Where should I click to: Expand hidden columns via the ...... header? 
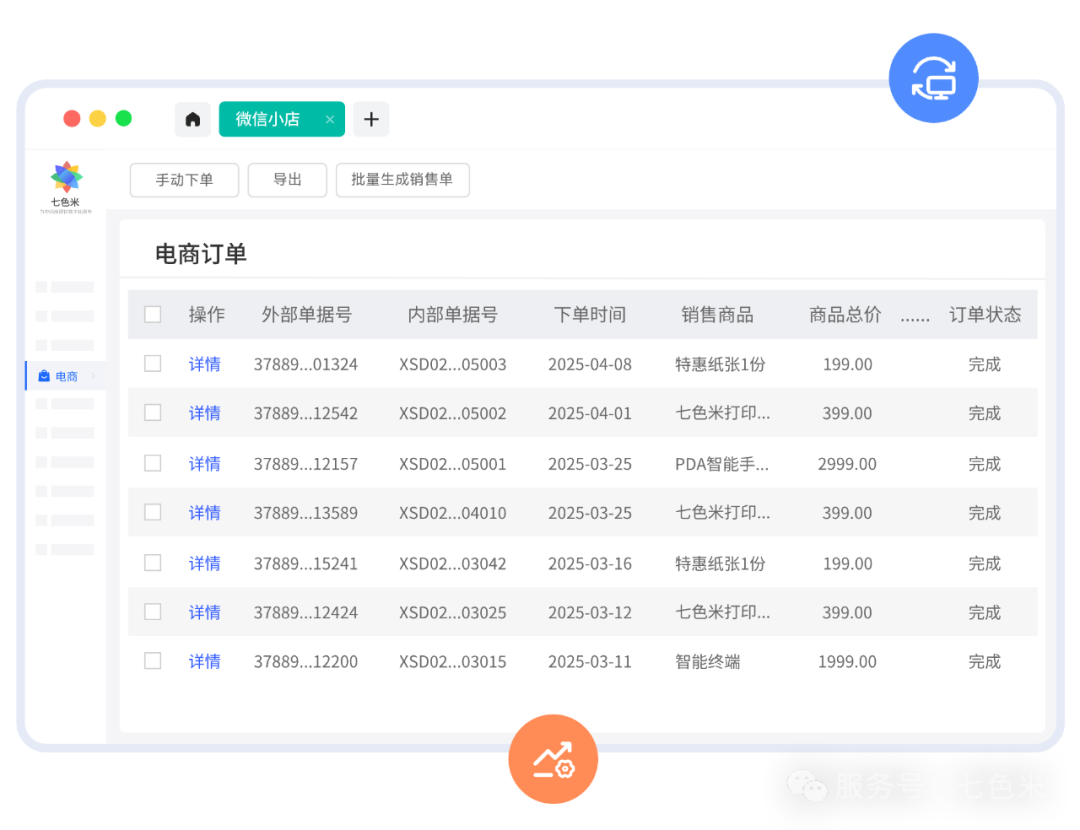click(914, 315)
